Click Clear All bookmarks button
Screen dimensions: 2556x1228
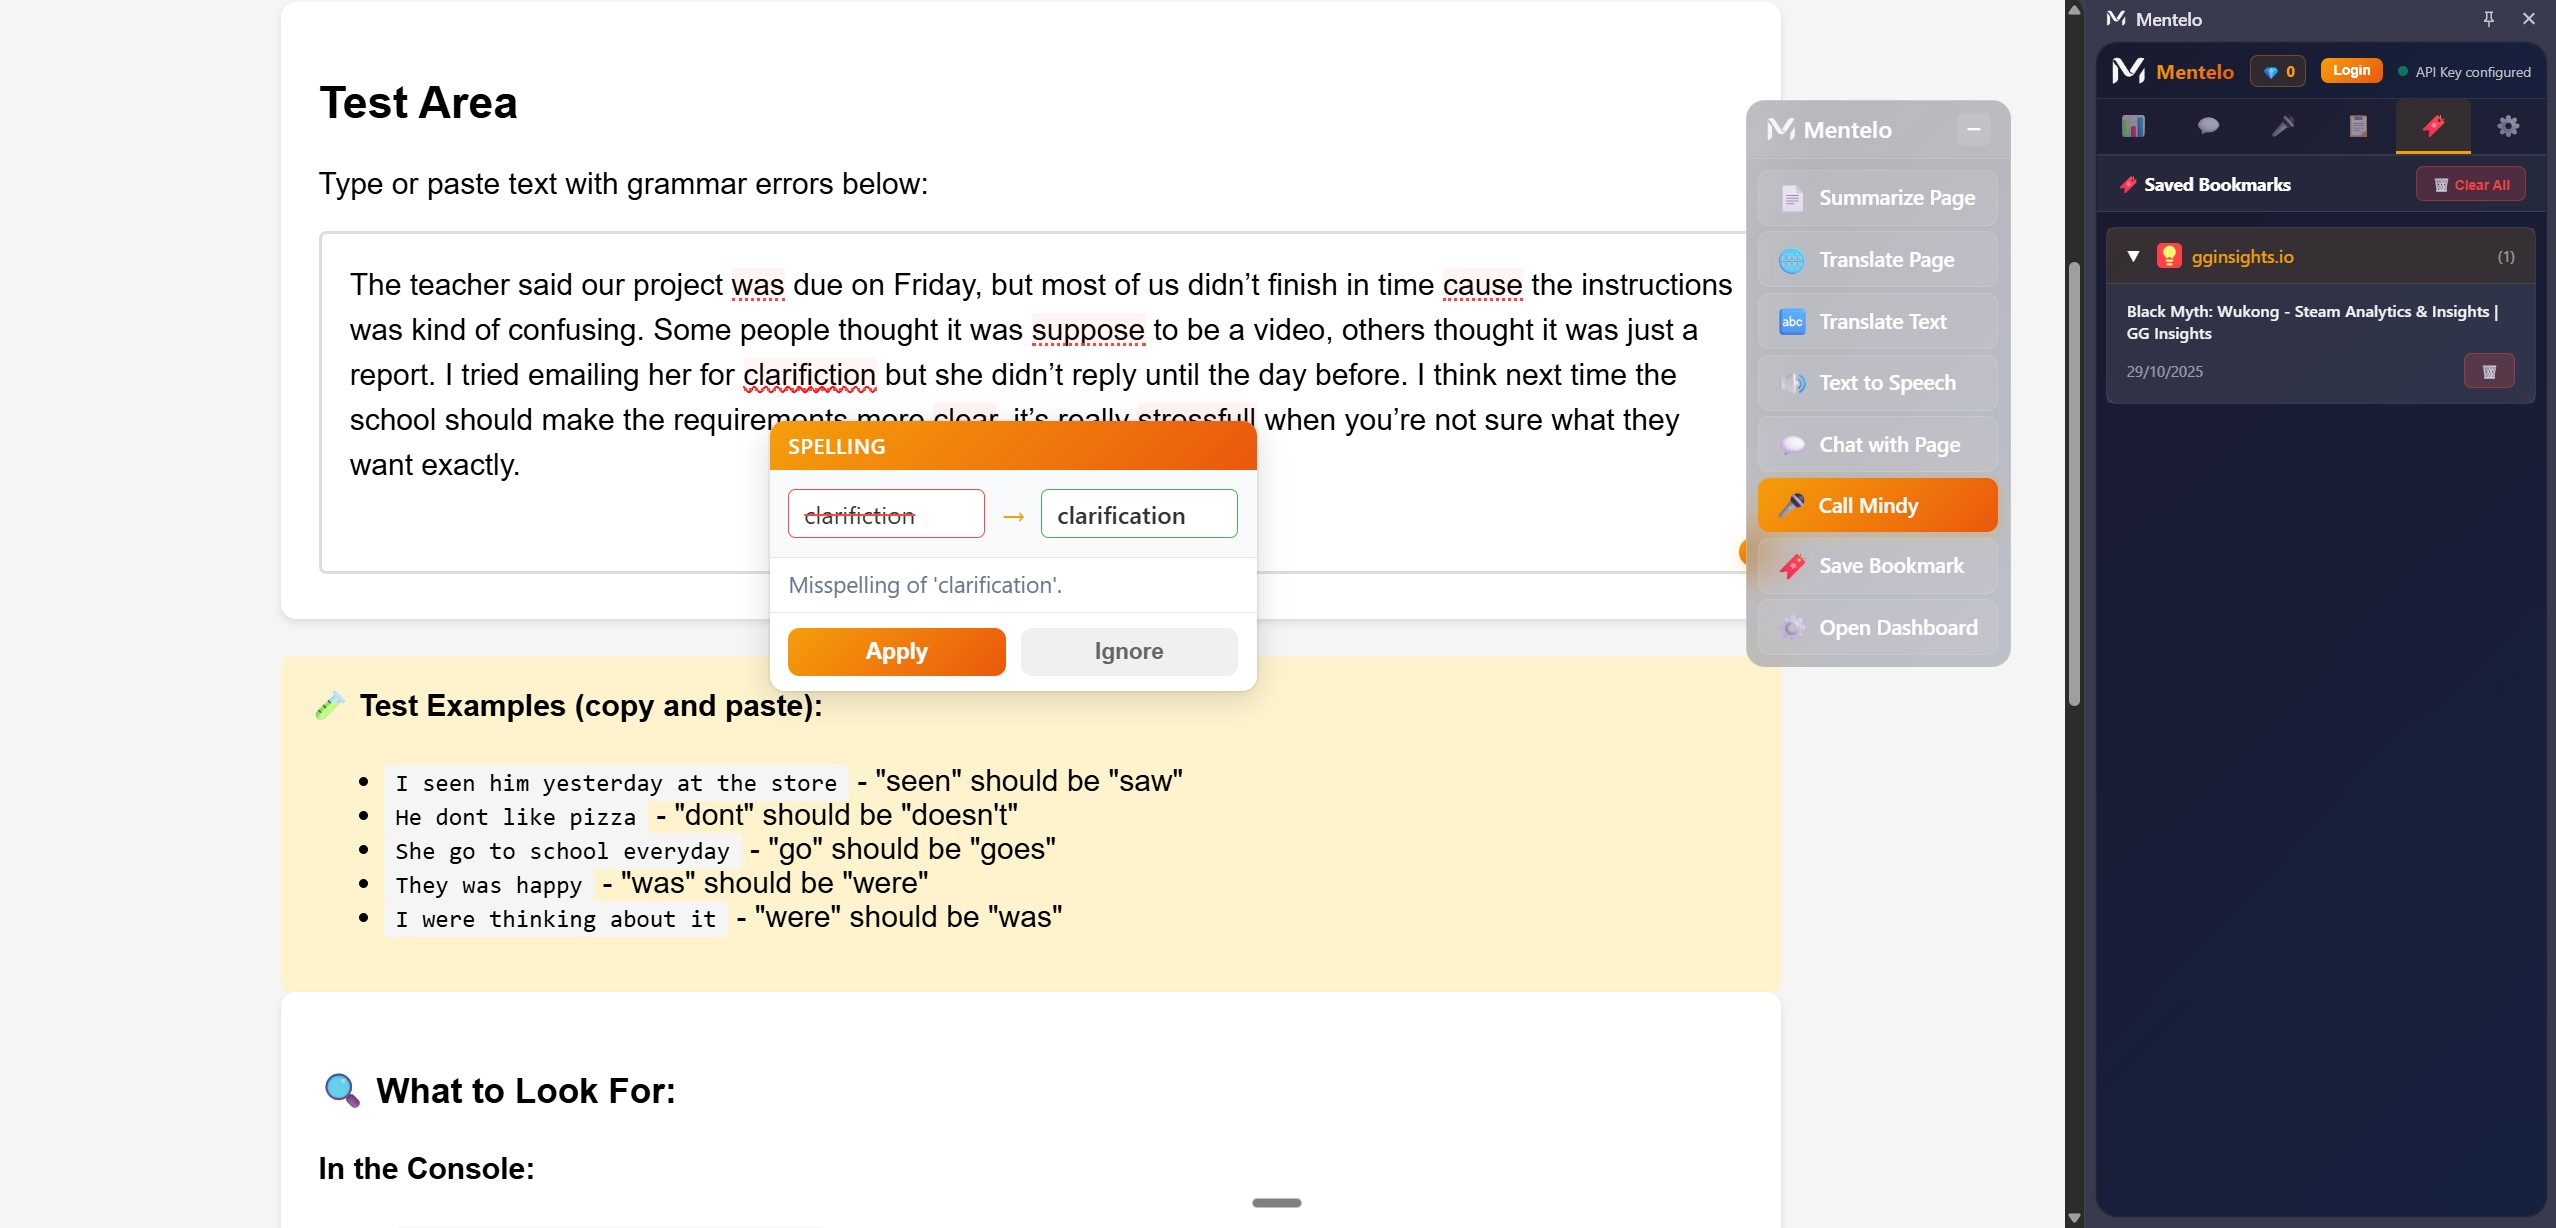coord(2470,184)
